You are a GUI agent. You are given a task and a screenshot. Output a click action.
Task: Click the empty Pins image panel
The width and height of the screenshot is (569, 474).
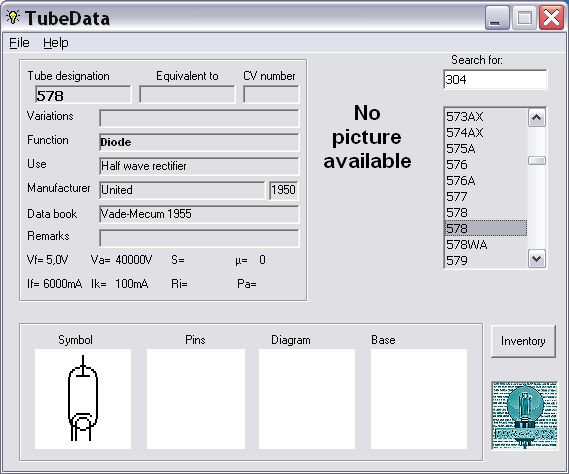(196, 399)
